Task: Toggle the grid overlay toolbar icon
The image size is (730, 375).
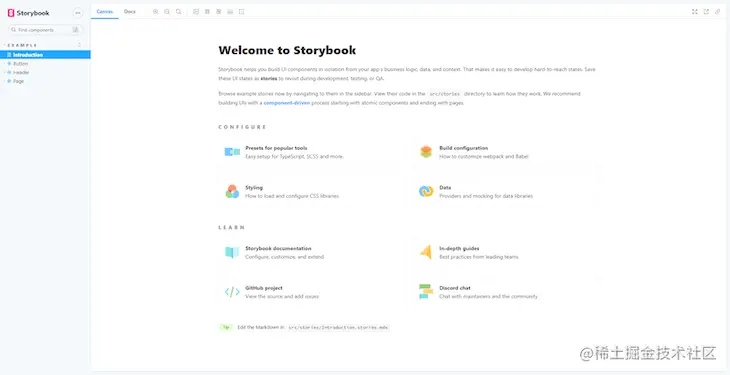Action: pos(207,12)
